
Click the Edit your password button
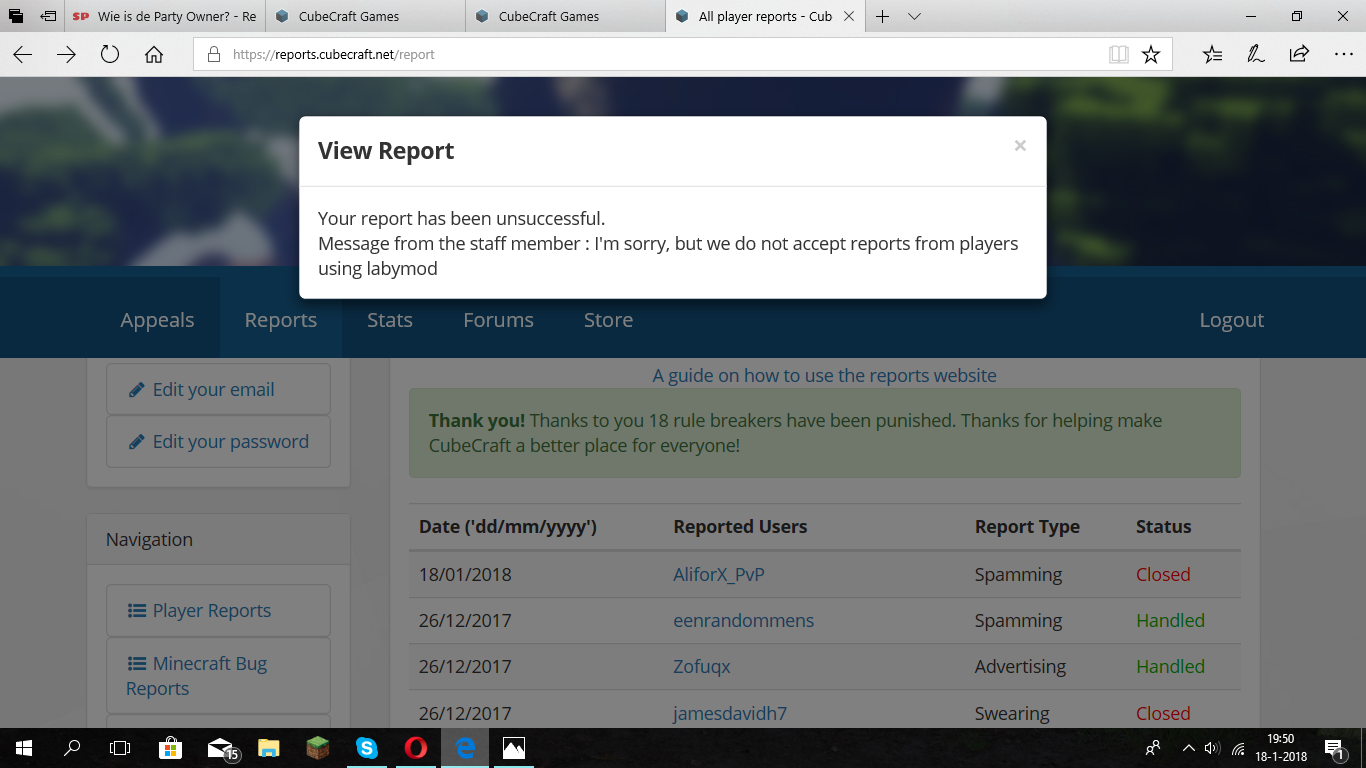pyautogui.click(x=218, y=441)
